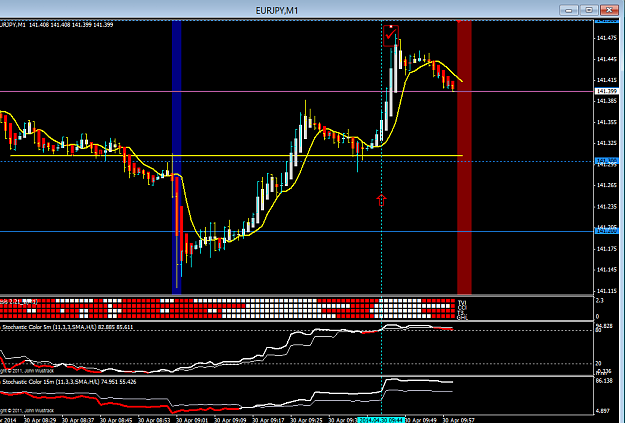Click the 30 Apr 08:37 time axis label
The image size is (625, 423).
click(78, 420)
